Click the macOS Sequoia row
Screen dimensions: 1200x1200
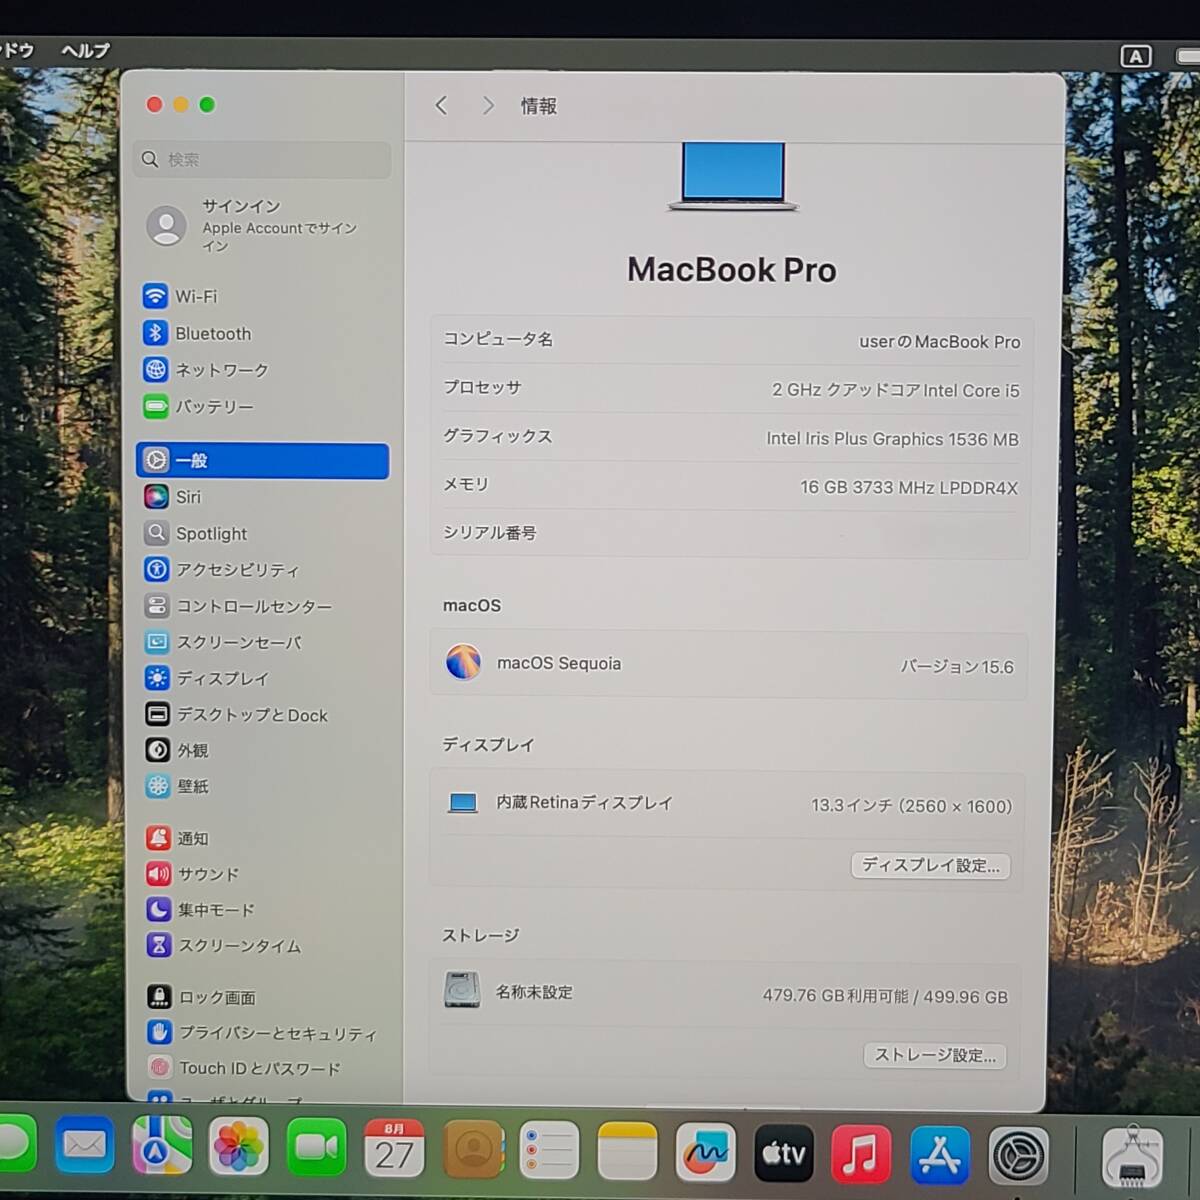pos(729,664)
